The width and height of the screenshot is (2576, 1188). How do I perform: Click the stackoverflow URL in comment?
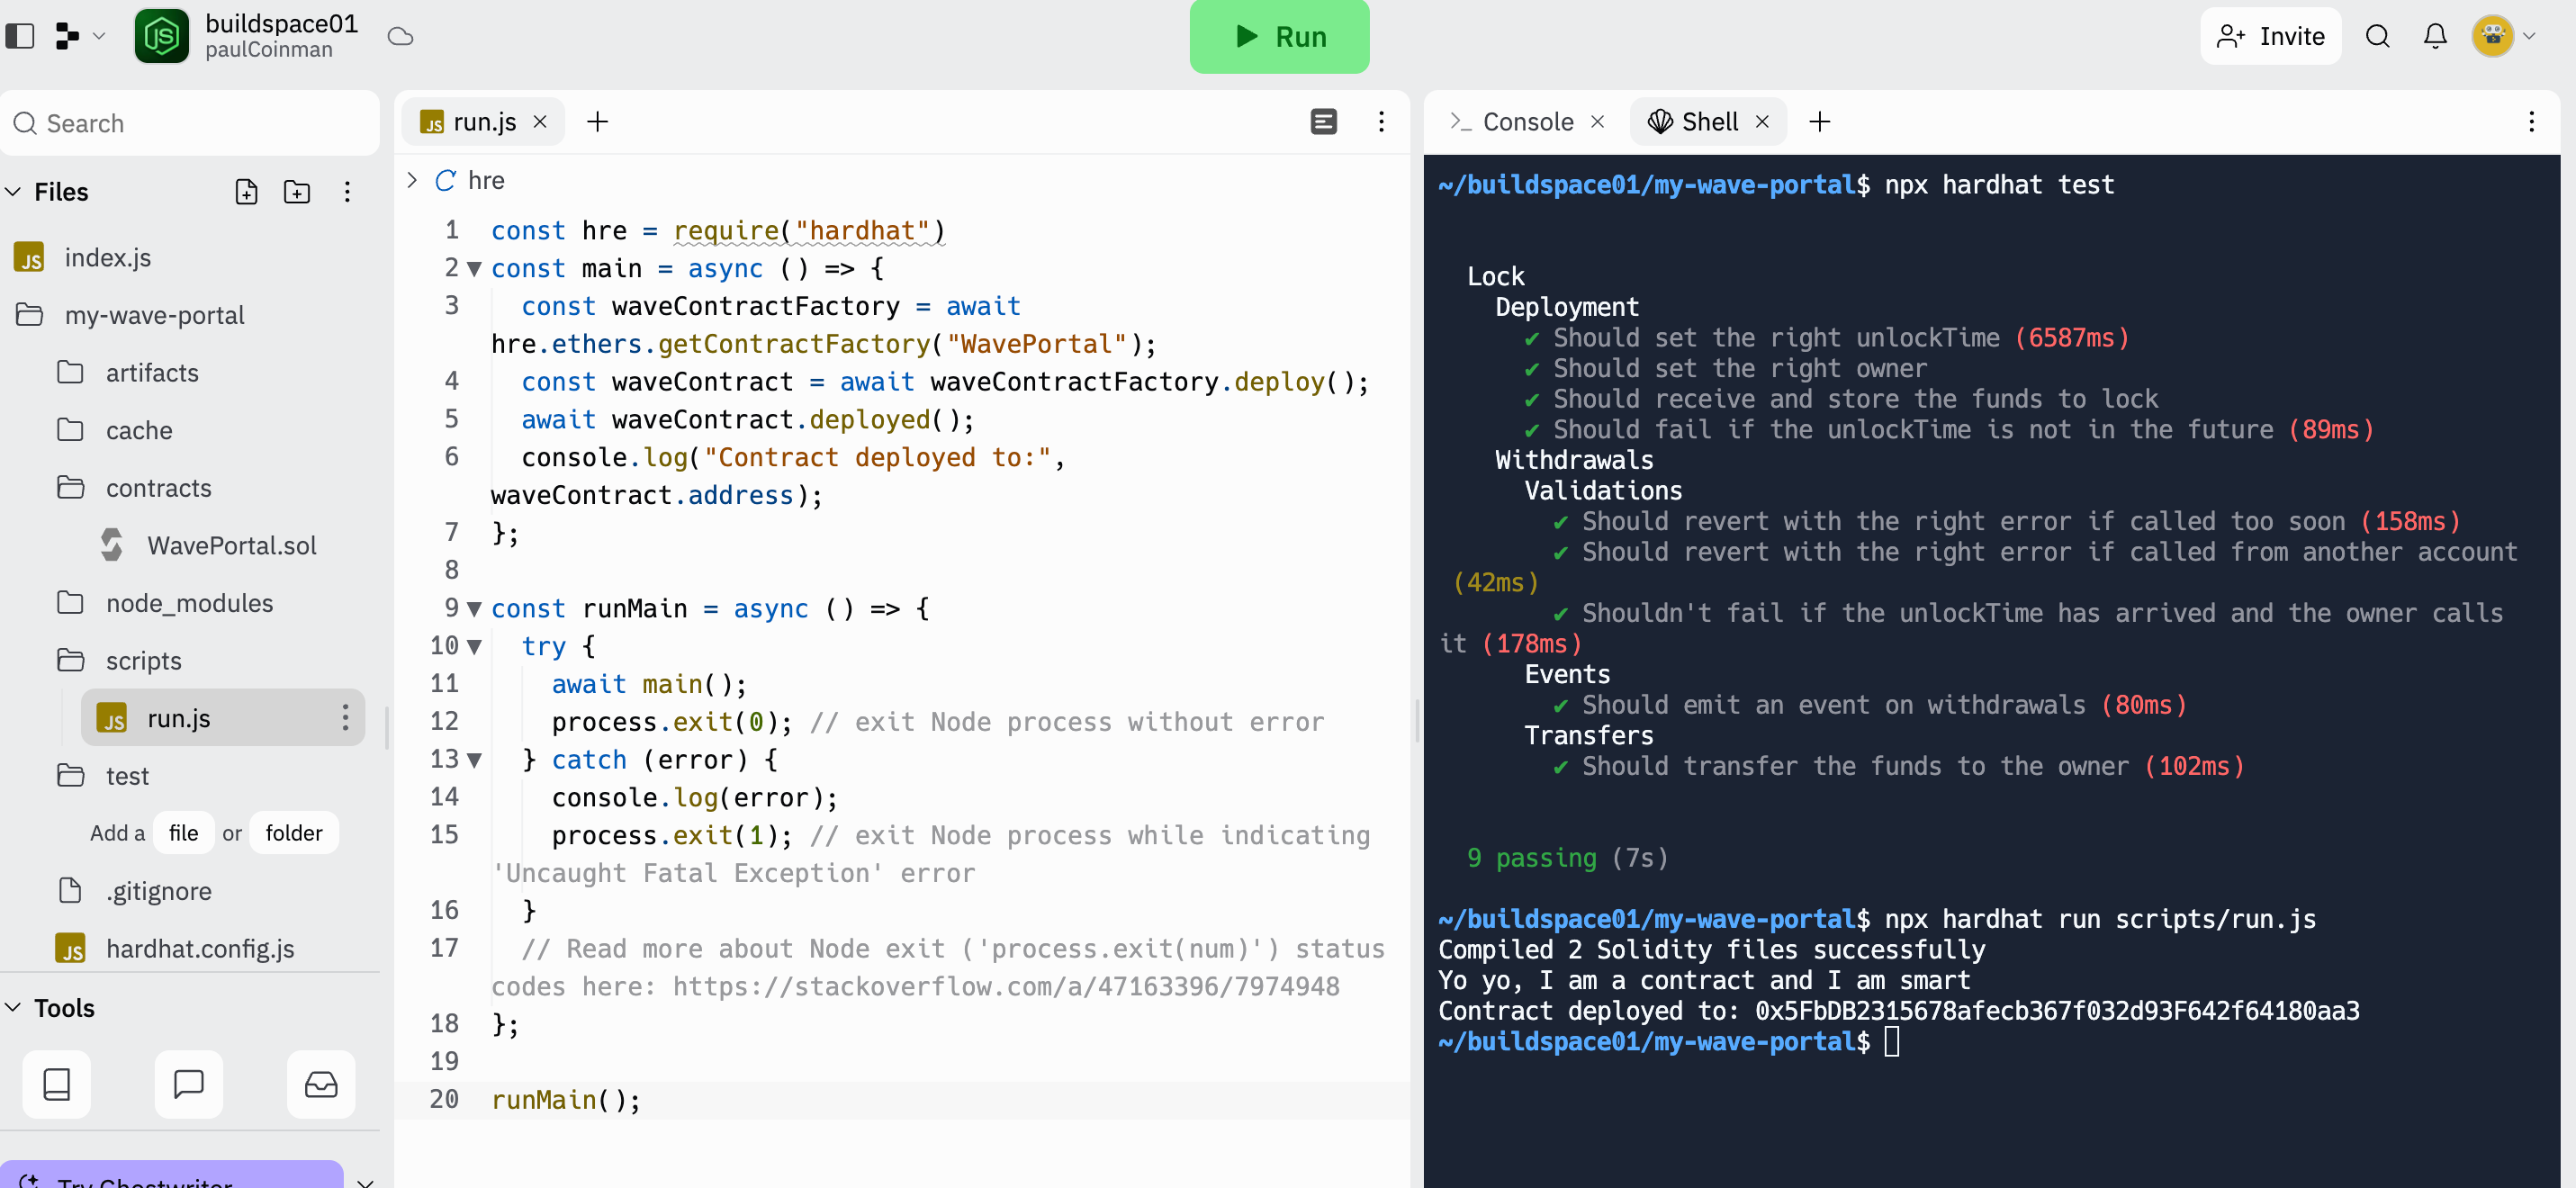pyautogui.click(x=1006, y=987)
